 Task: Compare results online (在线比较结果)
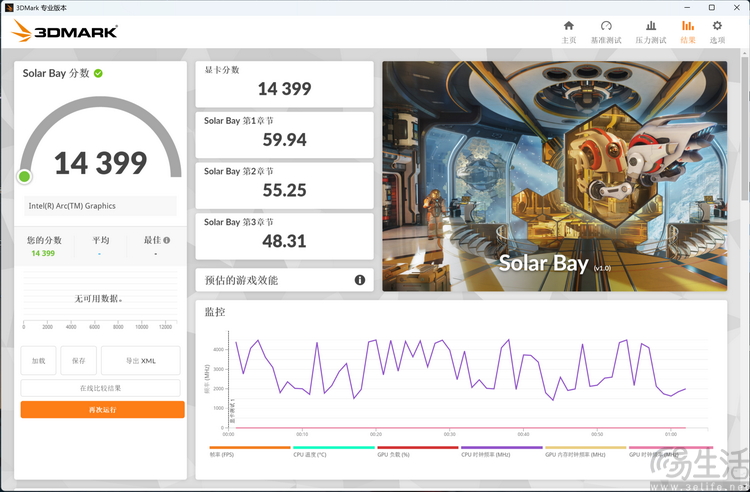[100, 388]
